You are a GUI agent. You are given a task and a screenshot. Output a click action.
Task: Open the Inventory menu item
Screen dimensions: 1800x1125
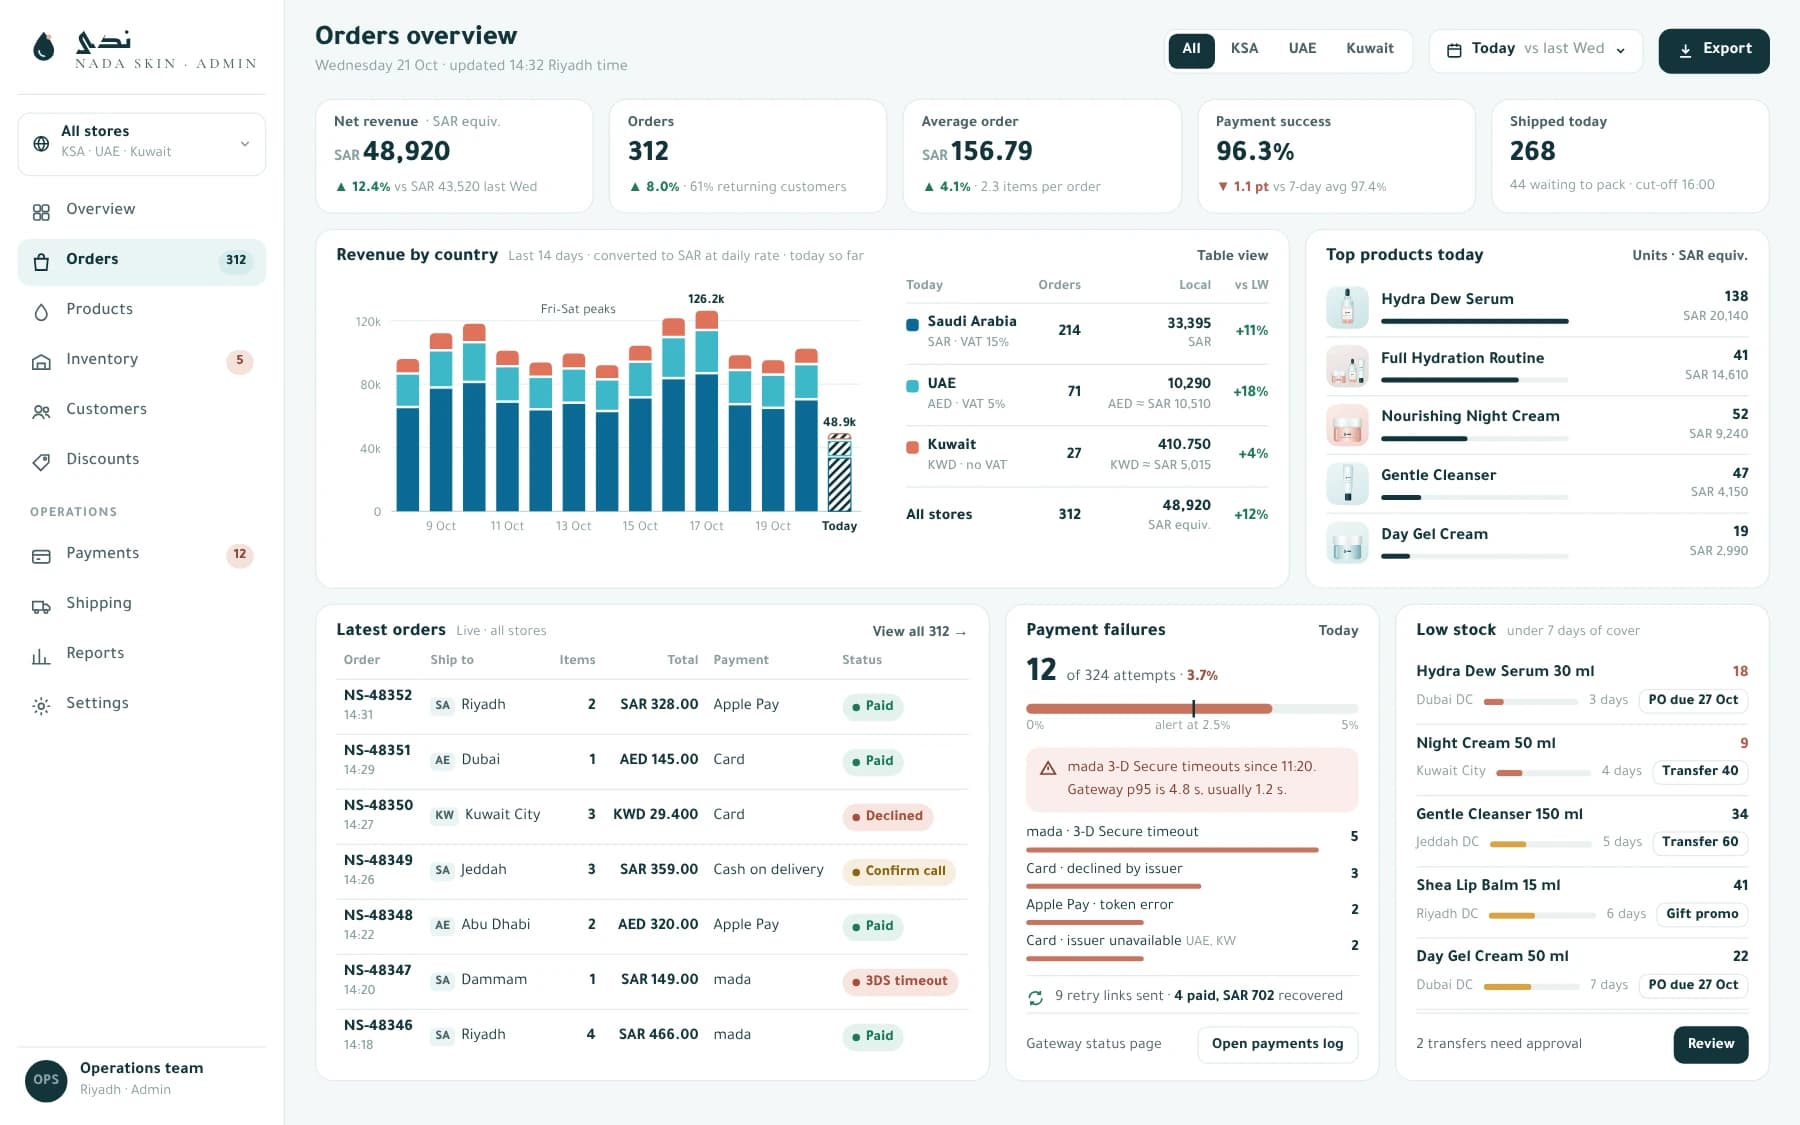[x=142, y=361]
